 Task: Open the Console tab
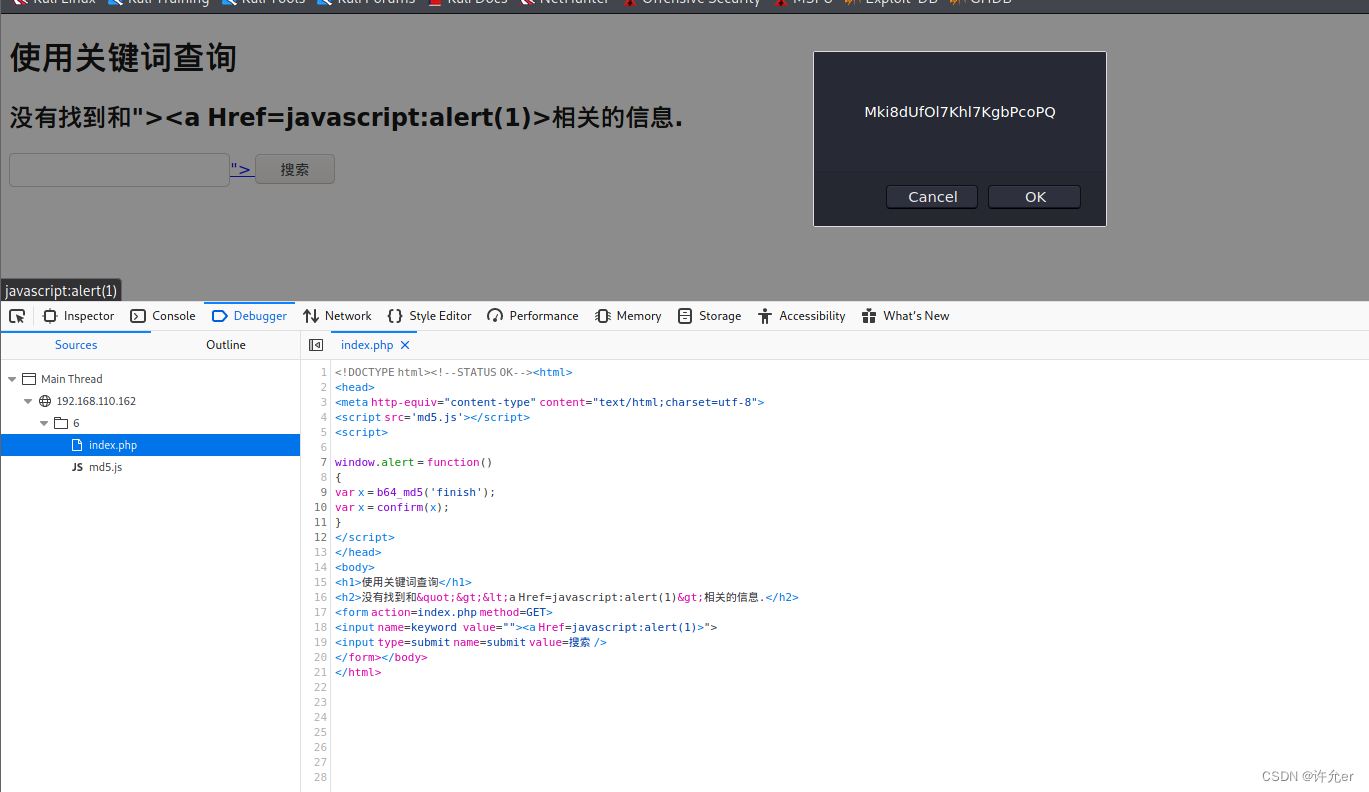point(163,316)
